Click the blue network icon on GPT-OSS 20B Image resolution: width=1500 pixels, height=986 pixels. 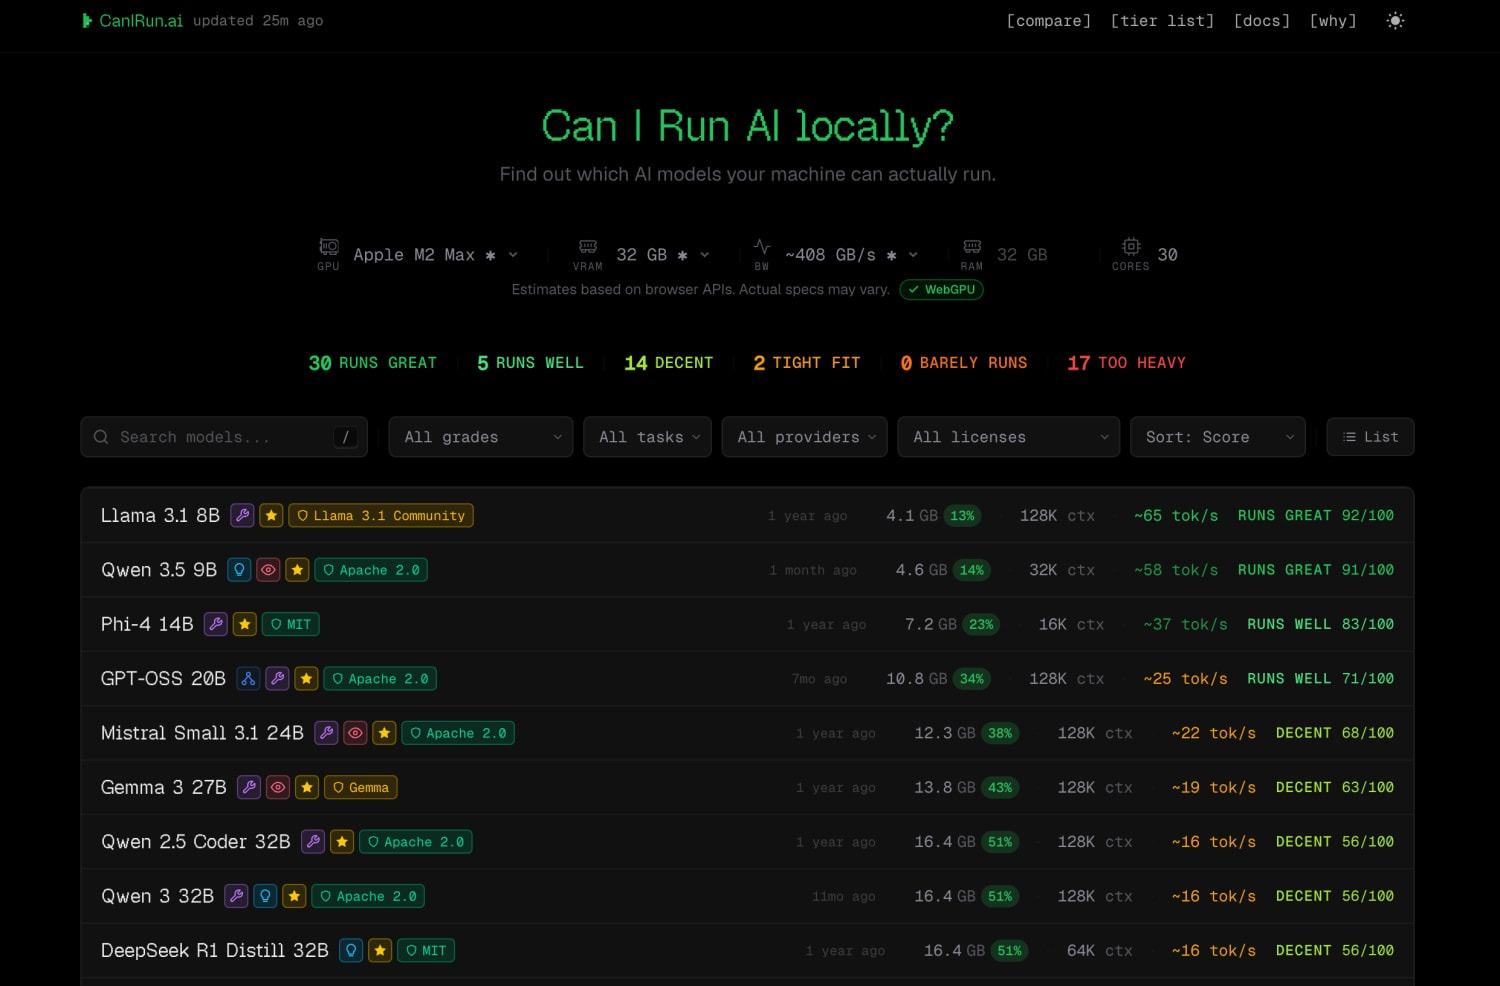(x=248, y=679)
